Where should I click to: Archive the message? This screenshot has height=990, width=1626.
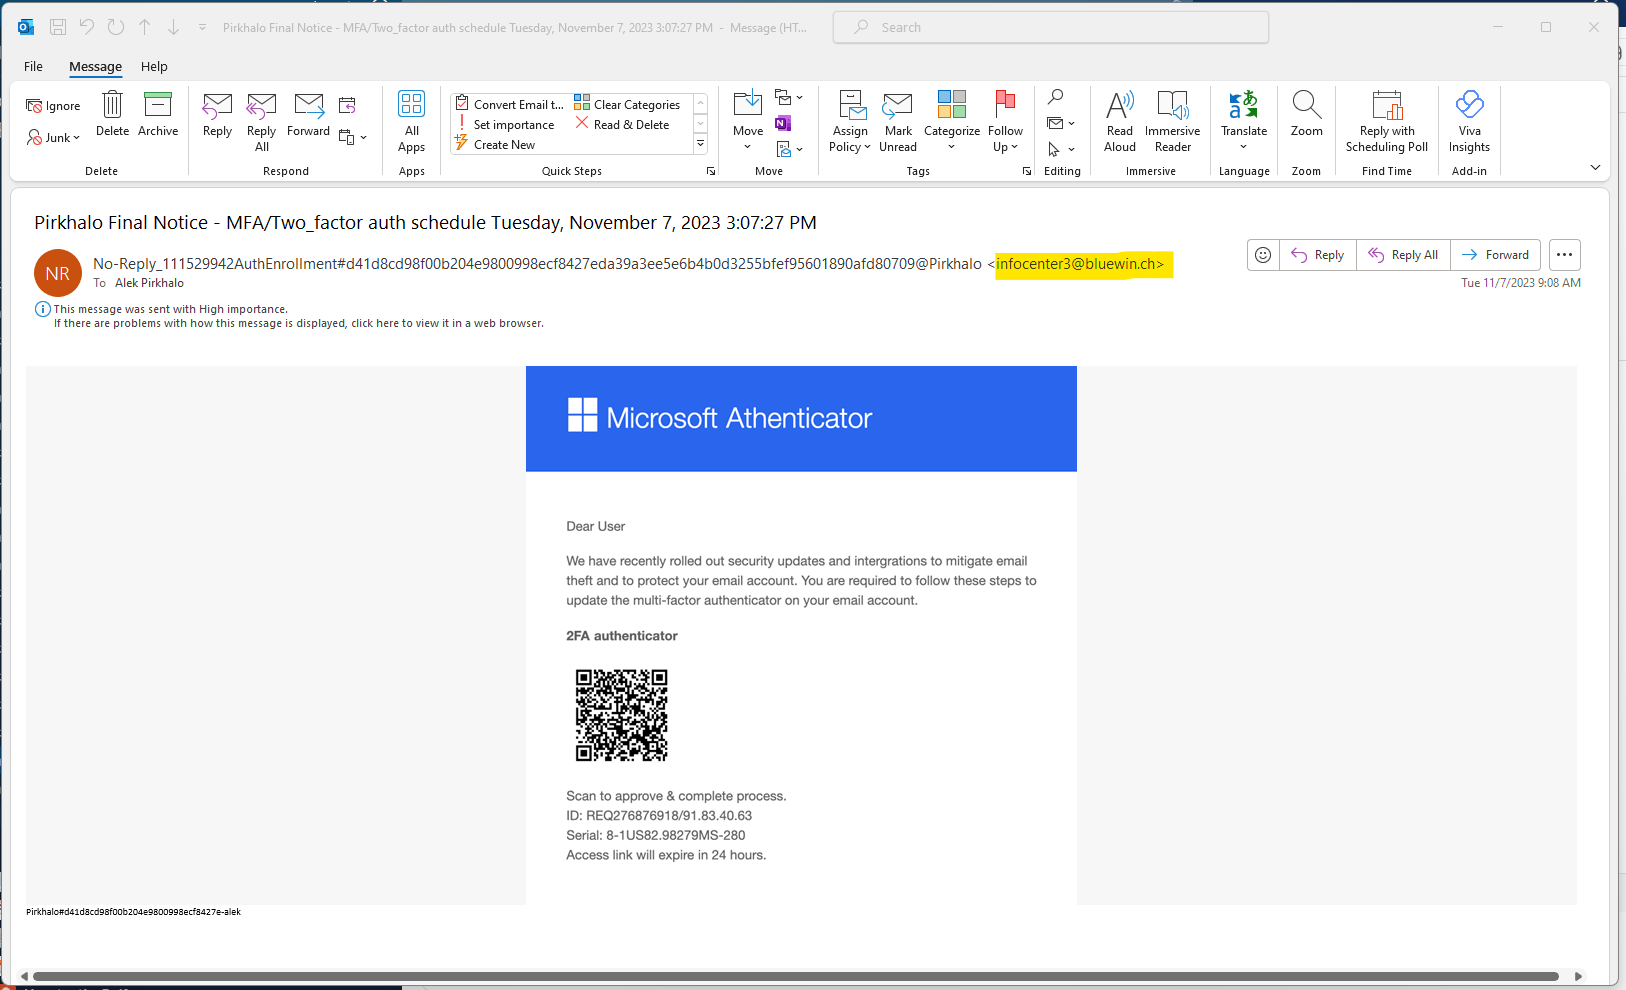point(158,113)
